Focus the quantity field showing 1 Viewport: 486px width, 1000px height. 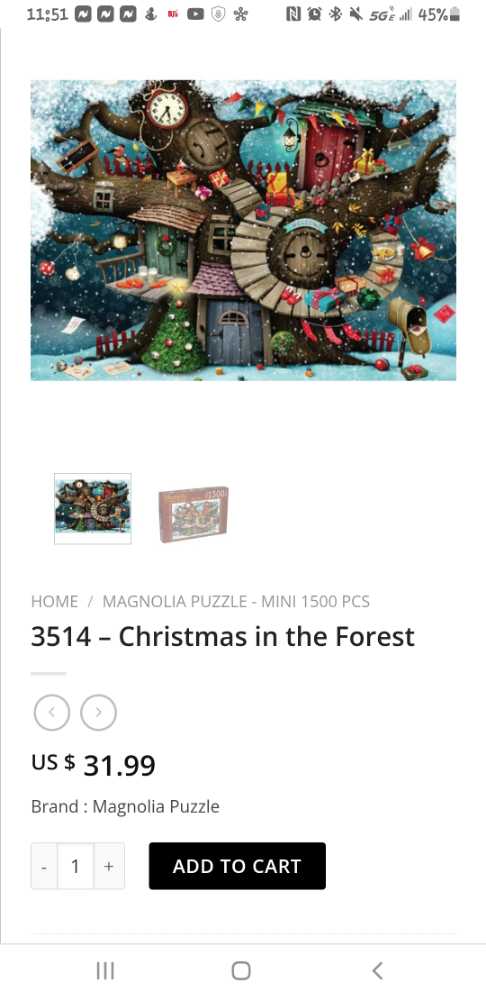(75, 866)
